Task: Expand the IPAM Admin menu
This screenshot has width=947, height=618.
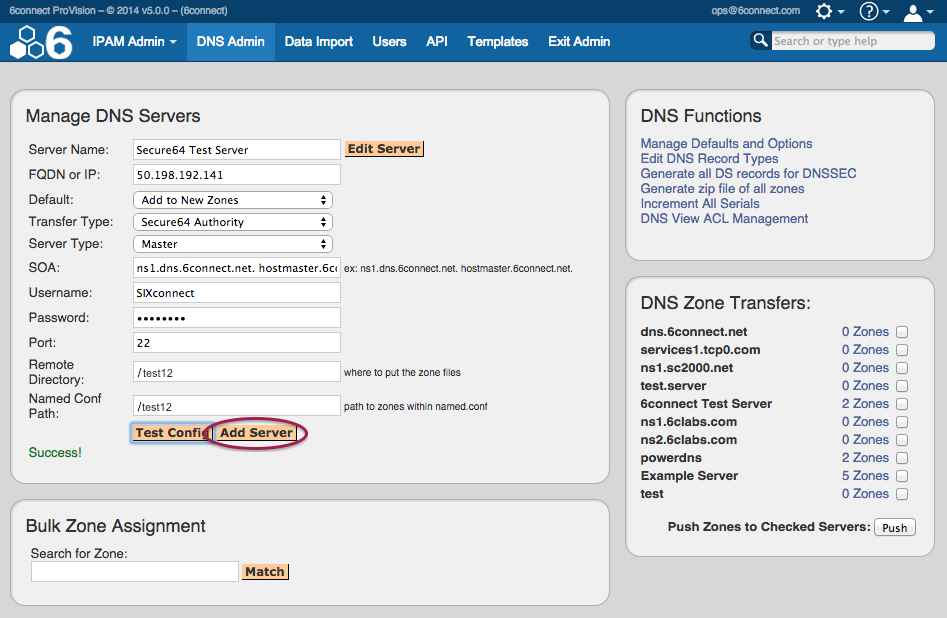Action: [134, 42]
